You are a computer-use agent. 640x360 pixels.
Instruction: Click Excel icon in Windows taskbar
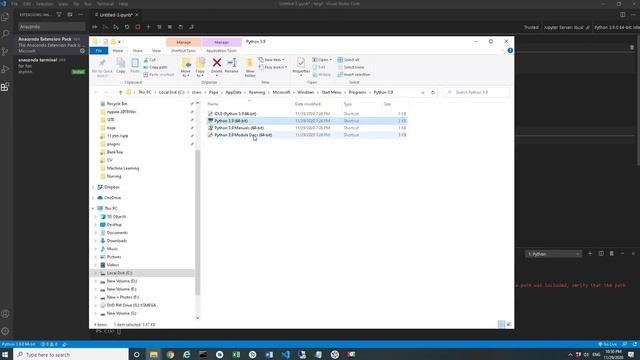pyautogui.click(x=236, y=354)
